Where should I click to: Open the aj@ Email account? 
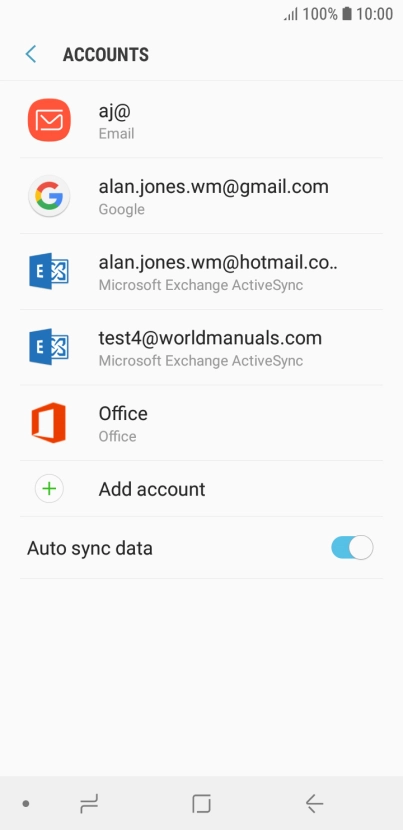(201, 120)
